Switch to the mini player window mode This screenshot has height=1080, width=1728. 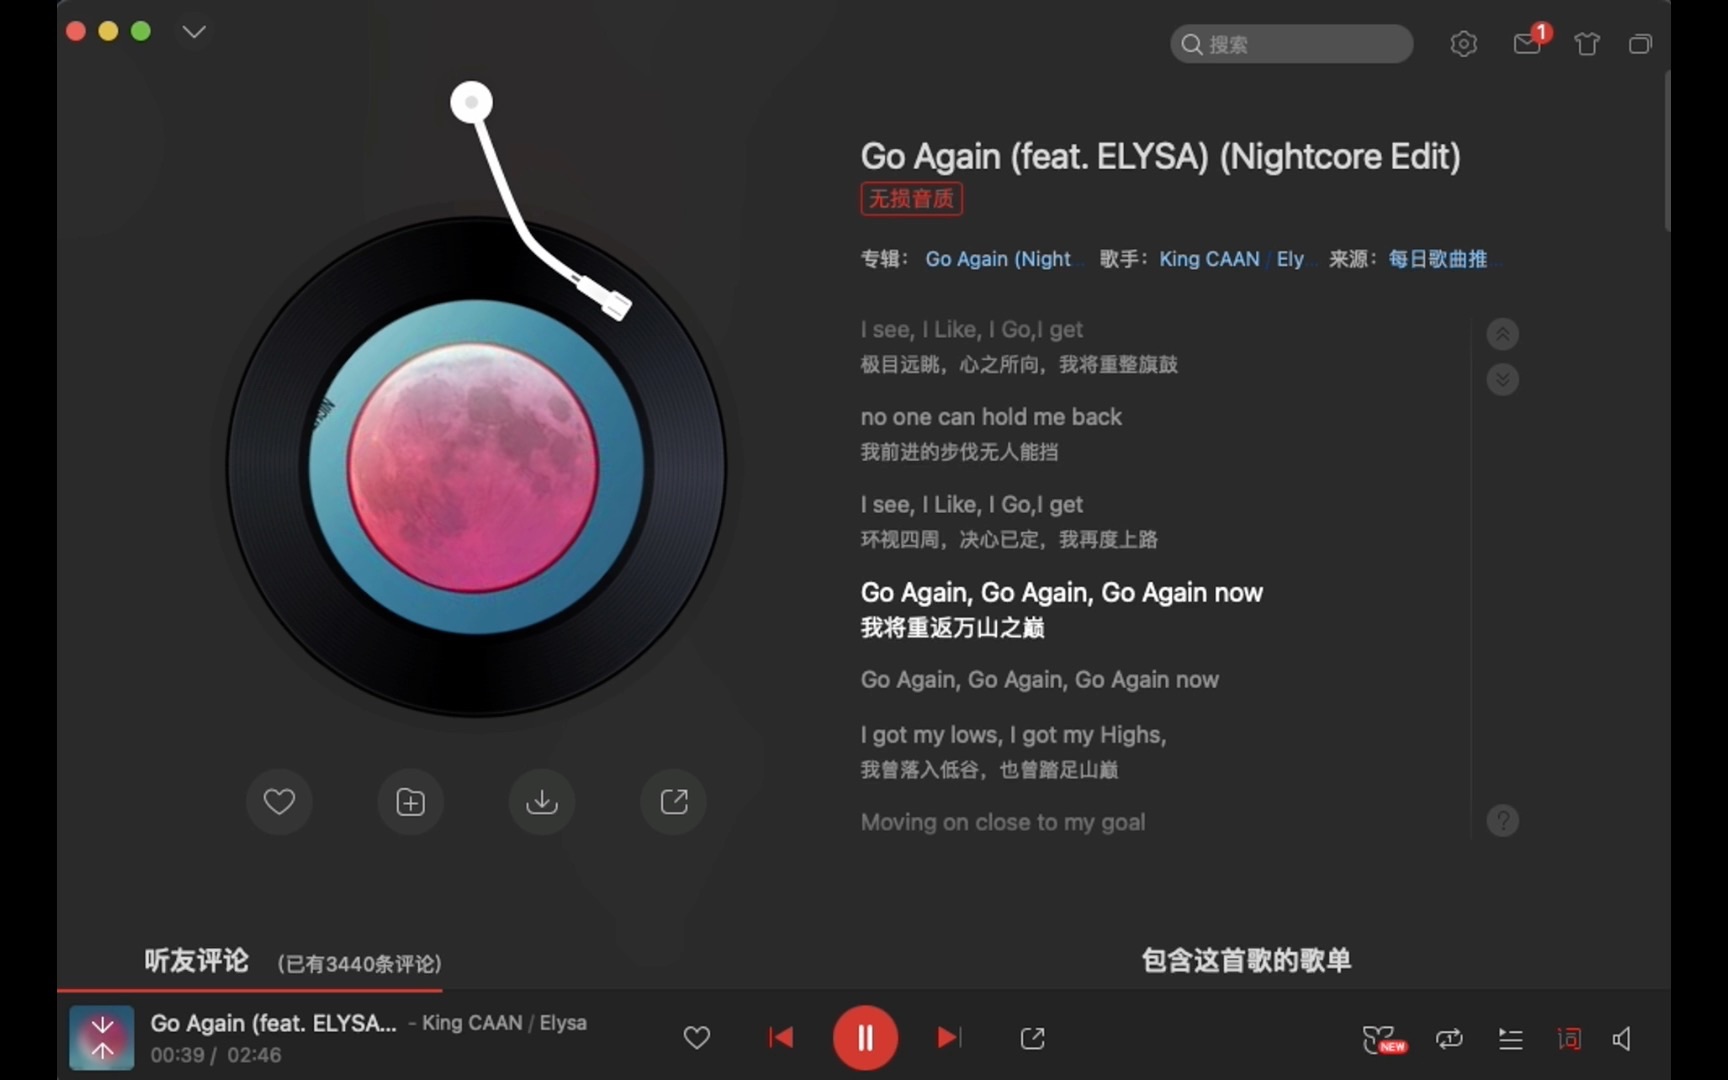(x=1640, y=44)
